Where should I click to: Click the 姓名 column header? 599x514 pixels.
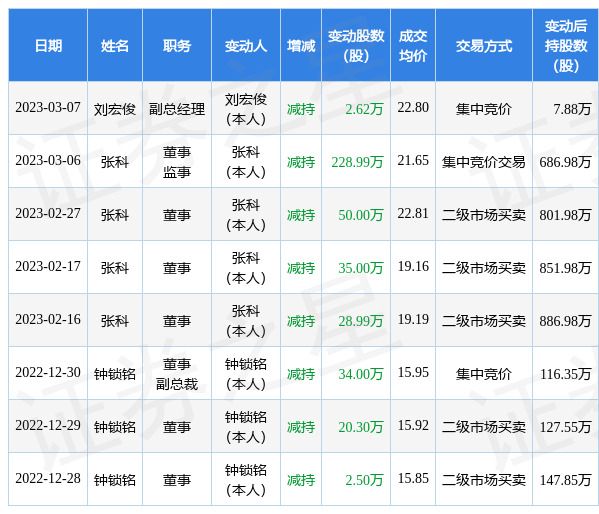coord(115,45)
